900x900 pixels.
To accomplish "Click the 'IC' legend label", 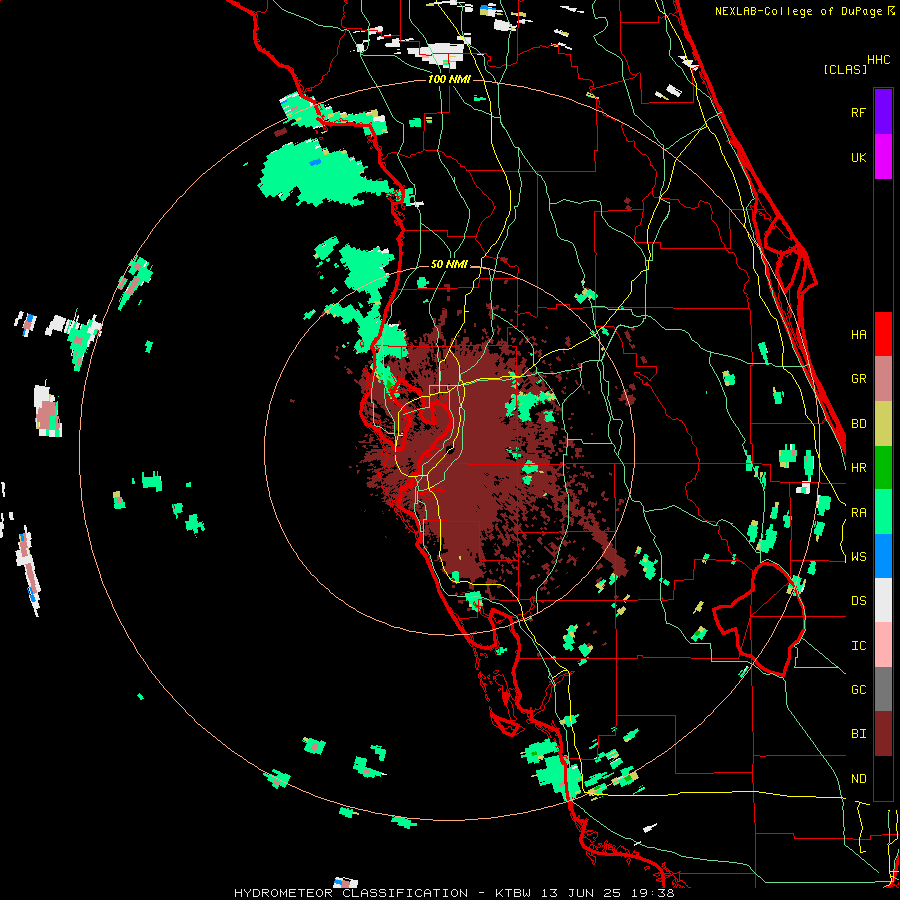I will click(858, 646).
